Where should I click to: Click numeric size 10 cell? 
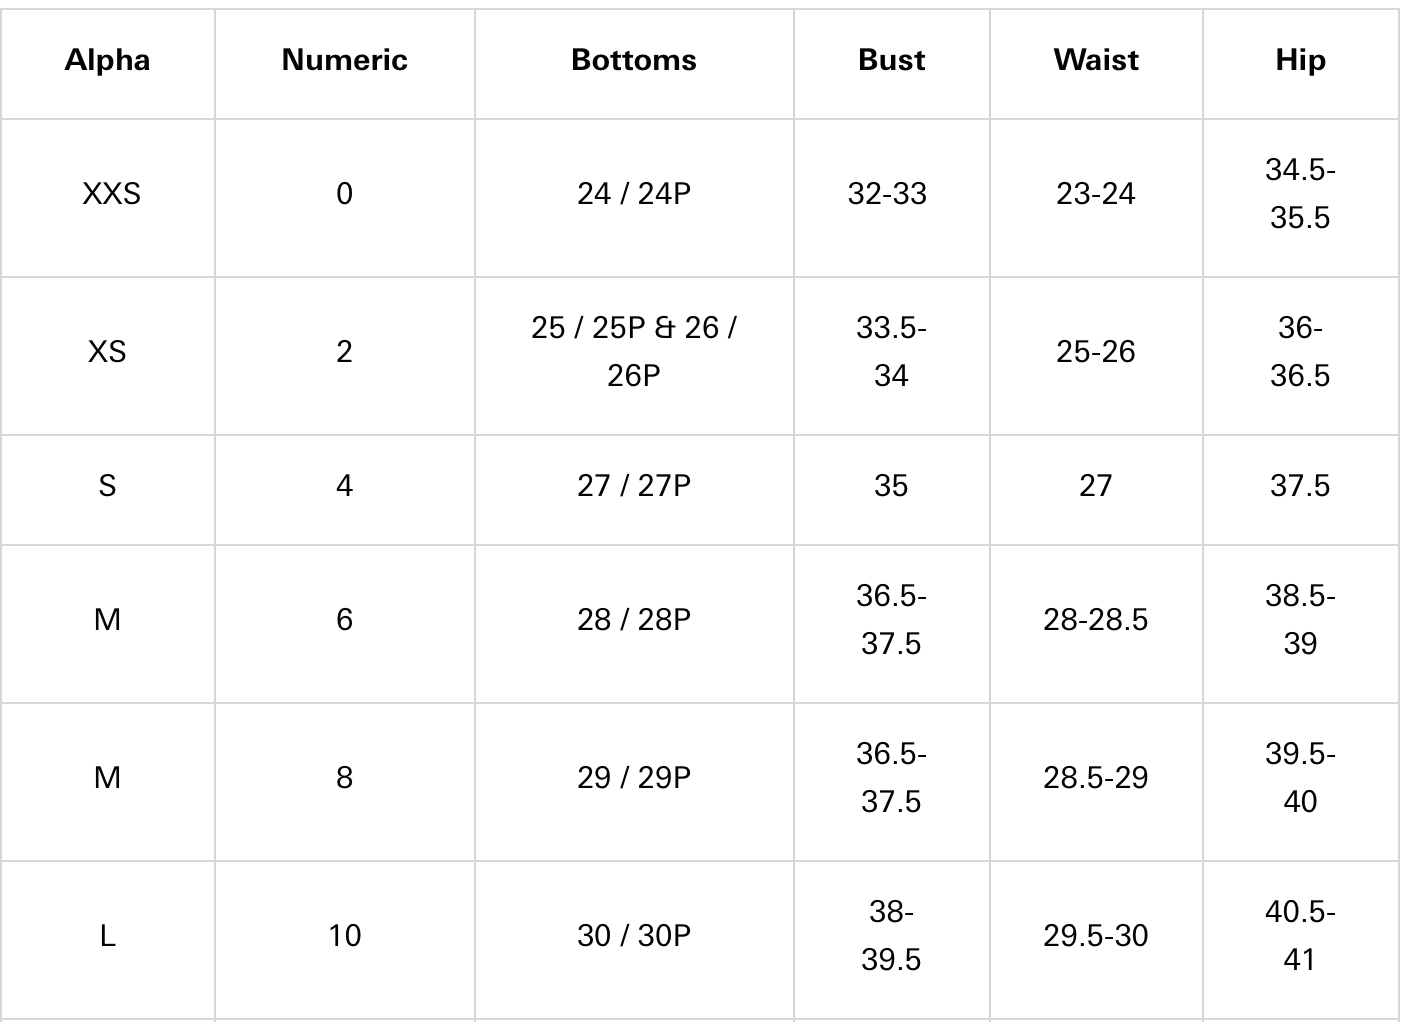[344, 935]
